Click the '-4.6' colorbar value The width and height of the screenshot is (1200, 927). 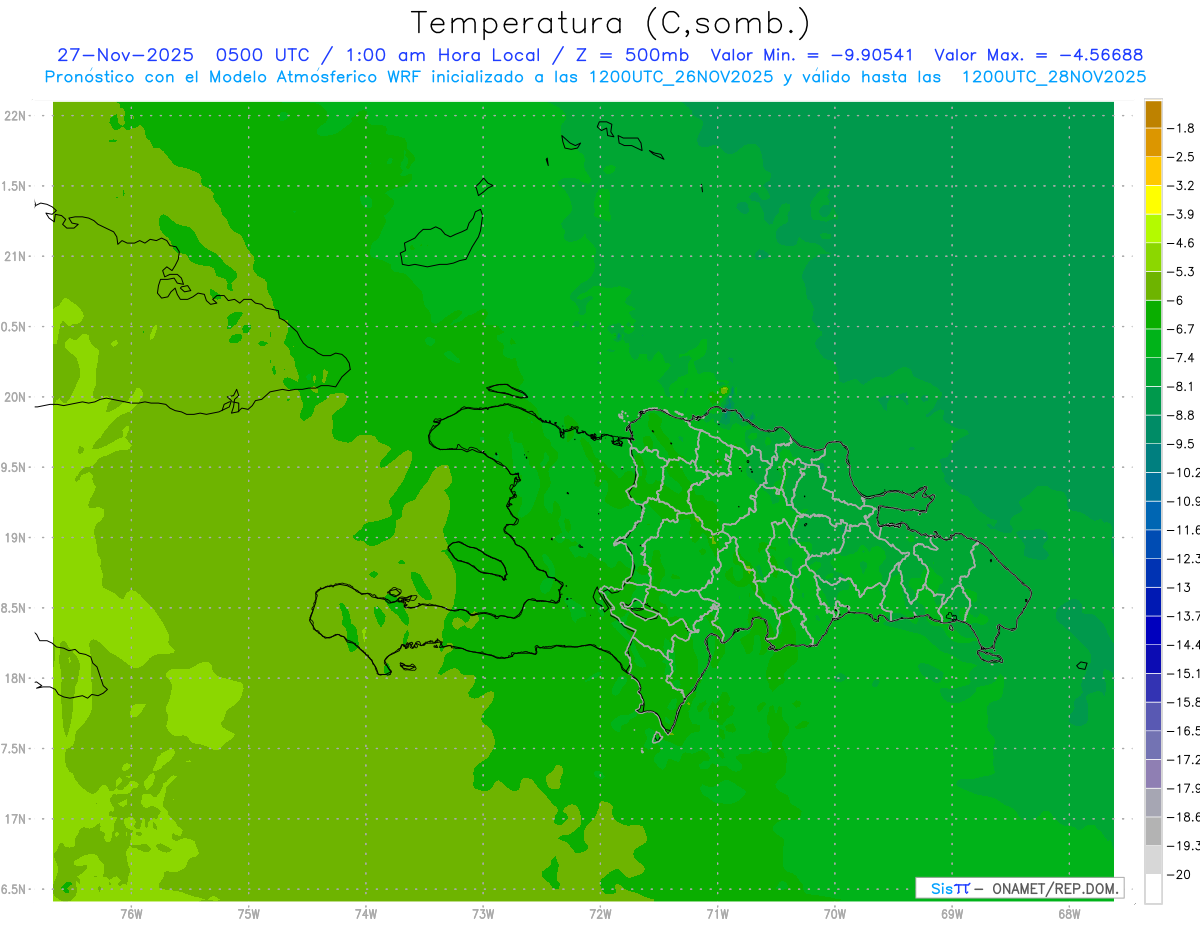coord(1180,243)
